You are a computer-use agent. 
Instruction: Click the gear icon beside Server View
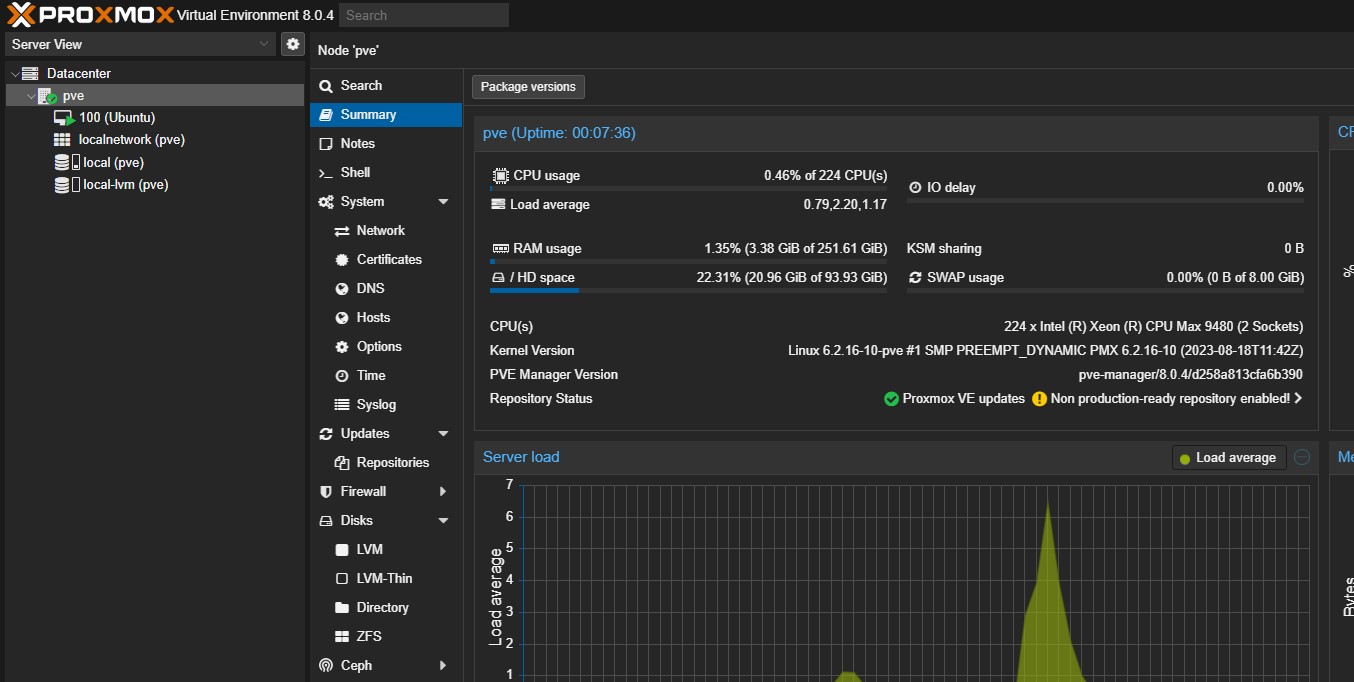coord(292,44)
